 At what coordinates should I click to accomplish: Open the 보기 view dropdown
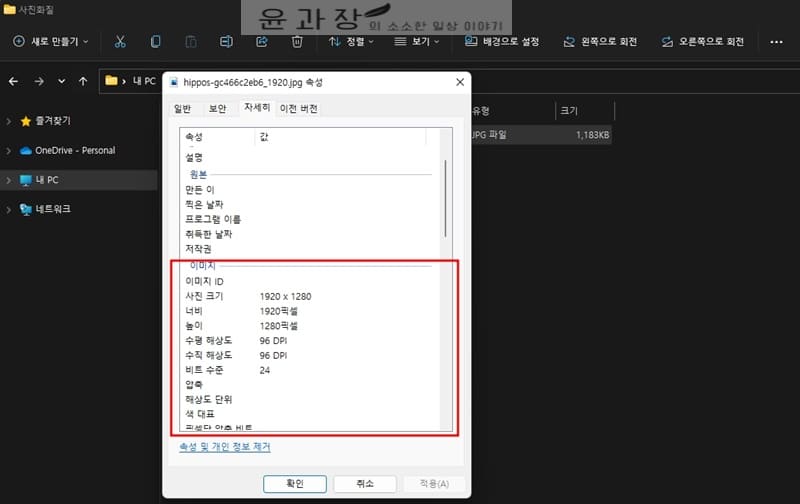tap(419, 42)
